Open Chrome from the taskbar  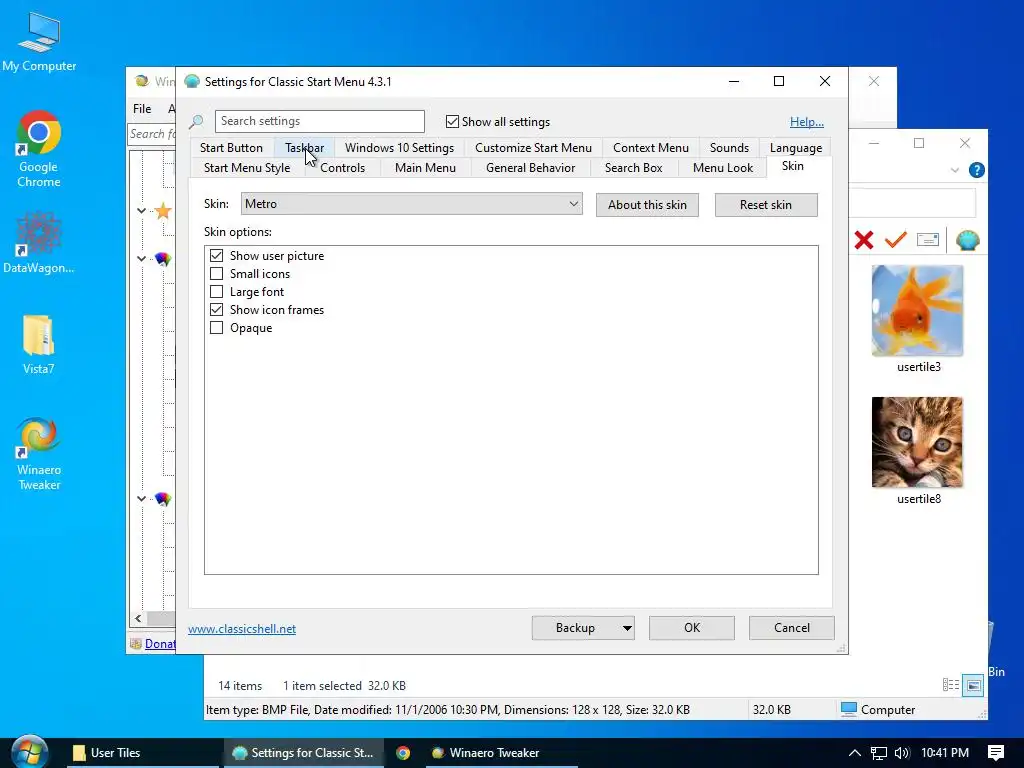click(403, 753)
